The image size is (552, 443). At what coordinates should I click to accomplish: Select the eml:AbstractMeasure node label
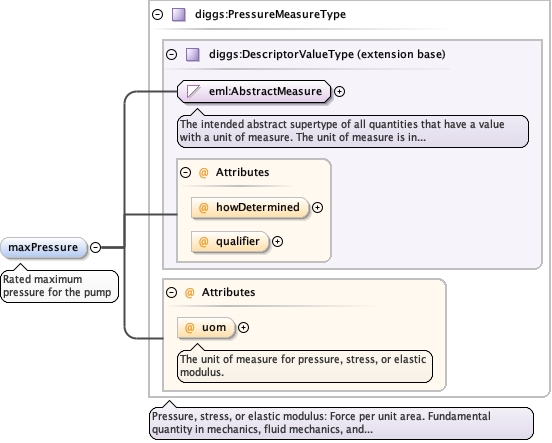click(x=265, y=92)
